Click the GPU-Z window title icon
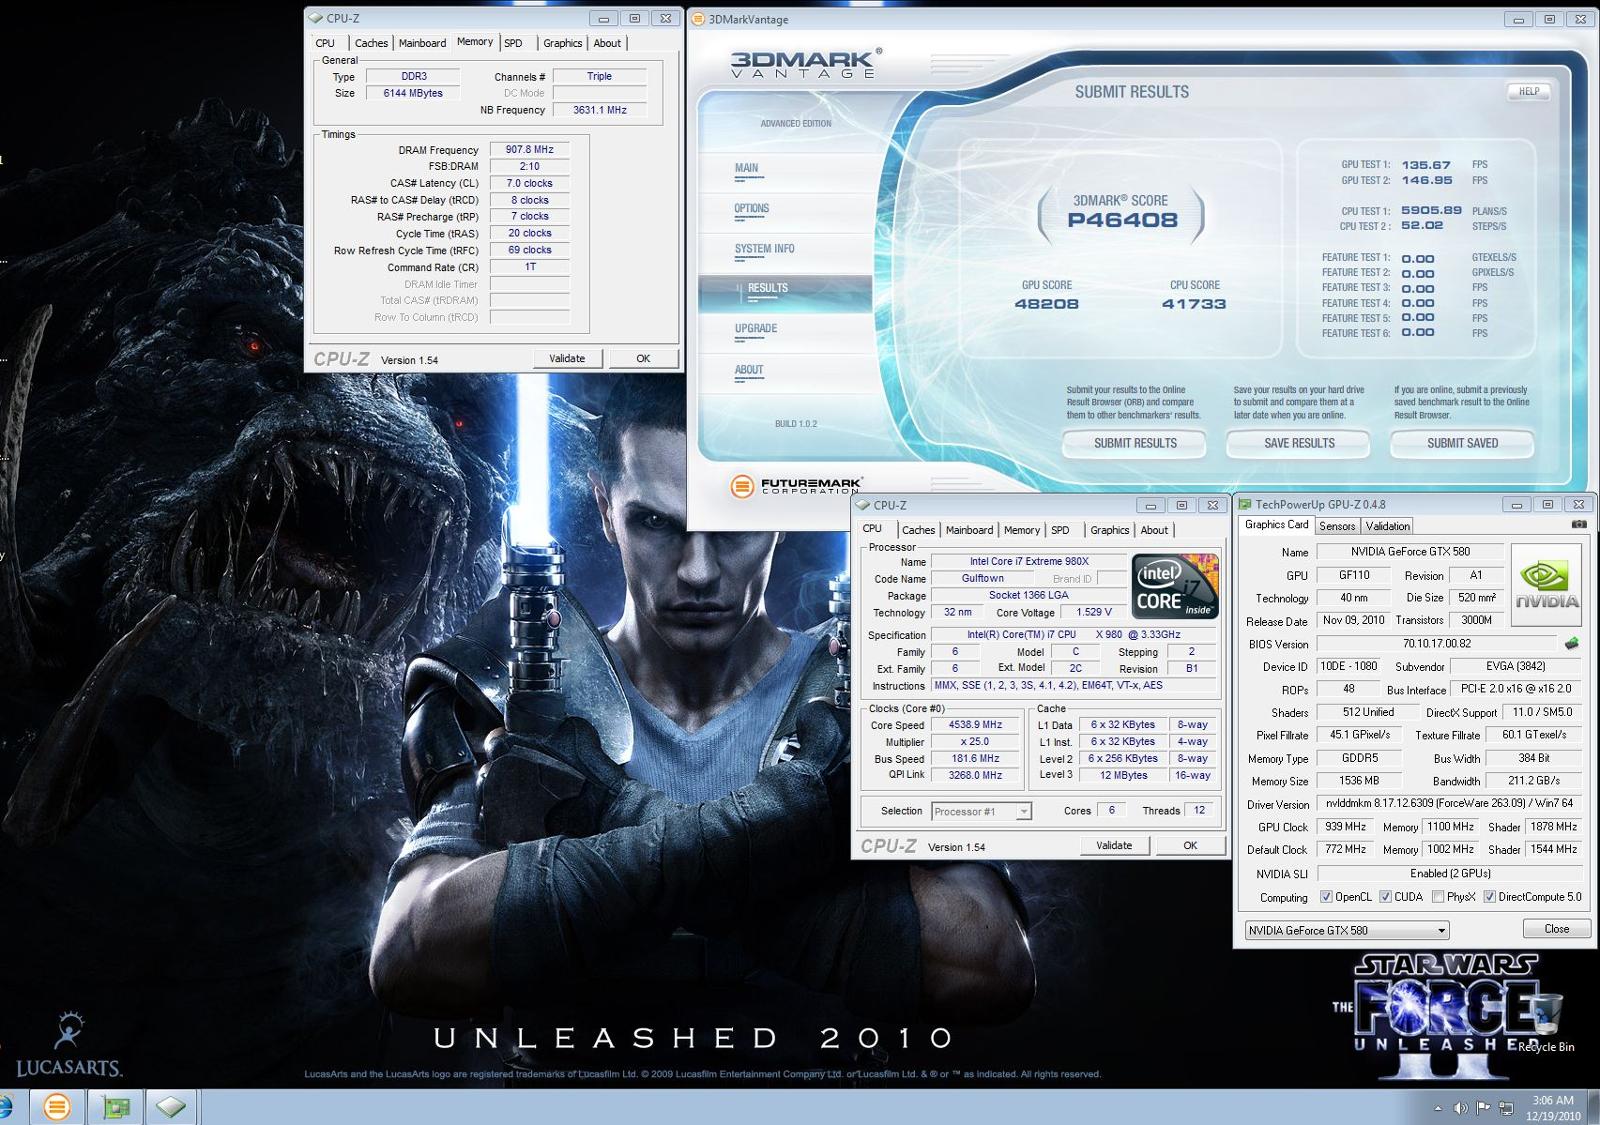Screen dimensions: 1600x1125 (x=1245, y=504)
